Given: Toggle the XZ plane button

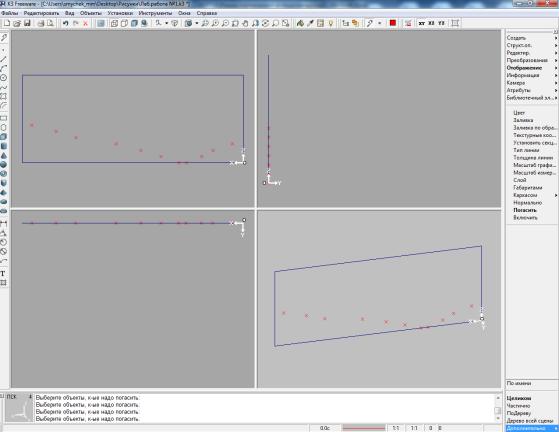Looking at the screenshot, I should (431, 23).
